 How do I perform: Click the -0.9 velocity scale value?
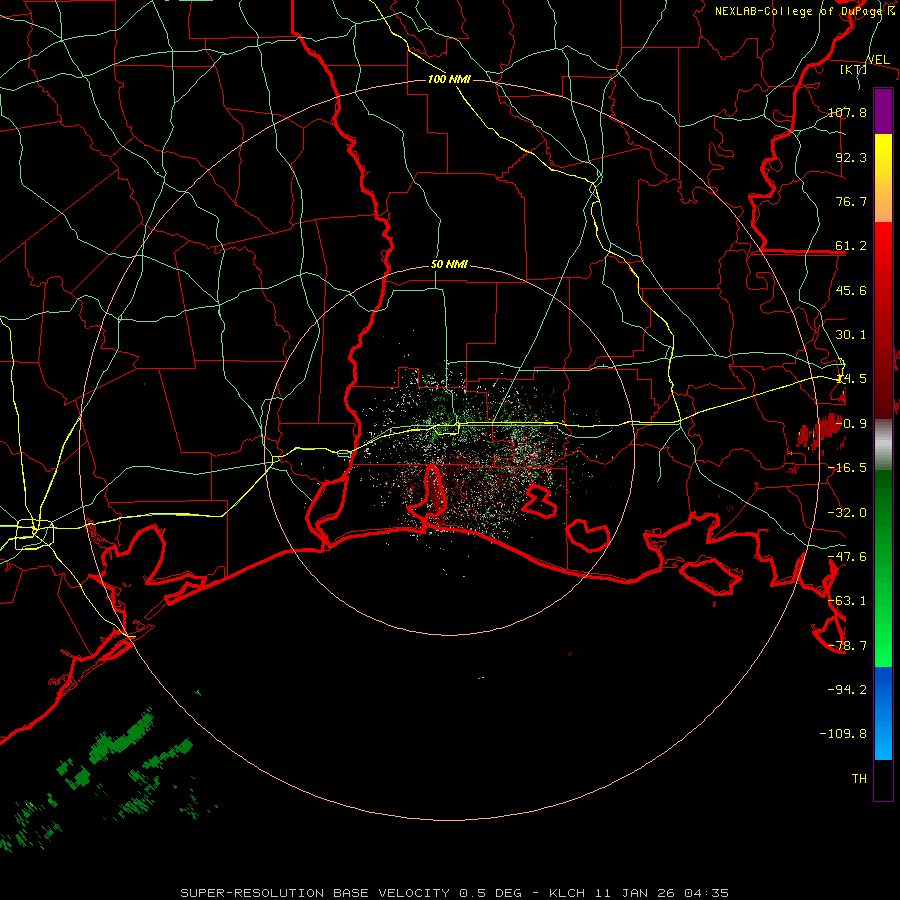tap(851, 424)
